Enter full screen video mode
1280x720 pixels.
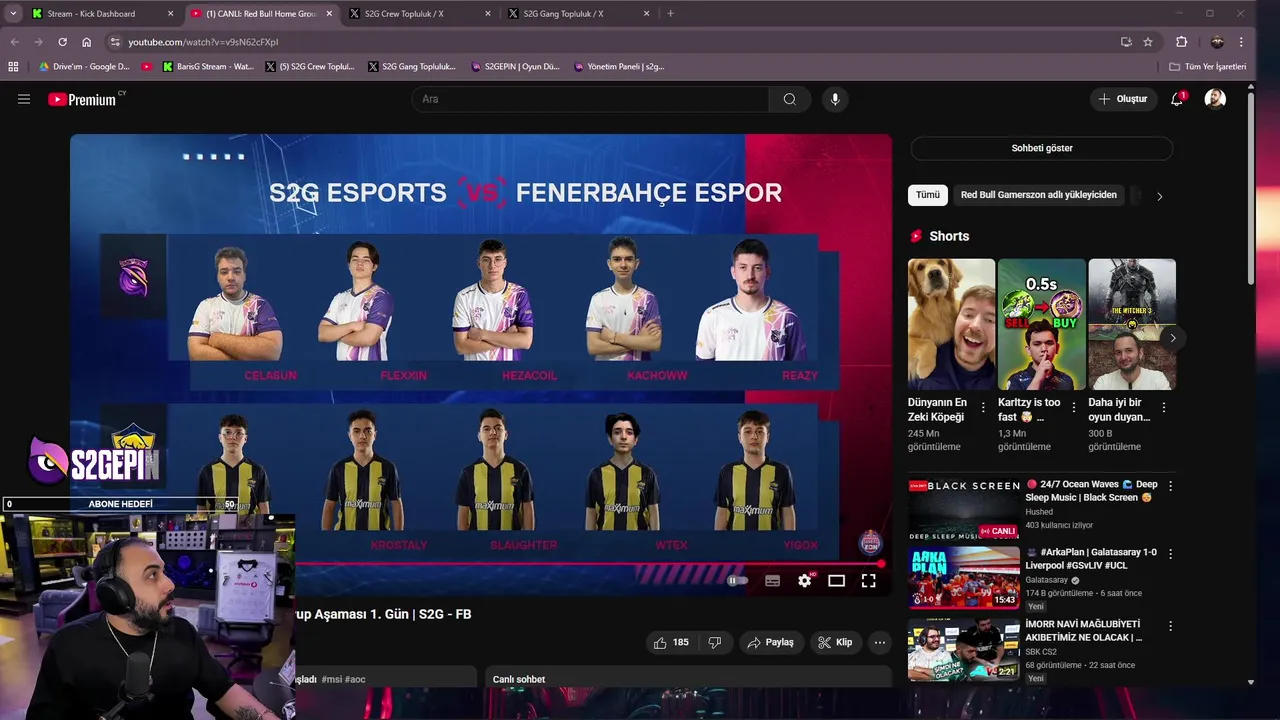coord(869,580)
